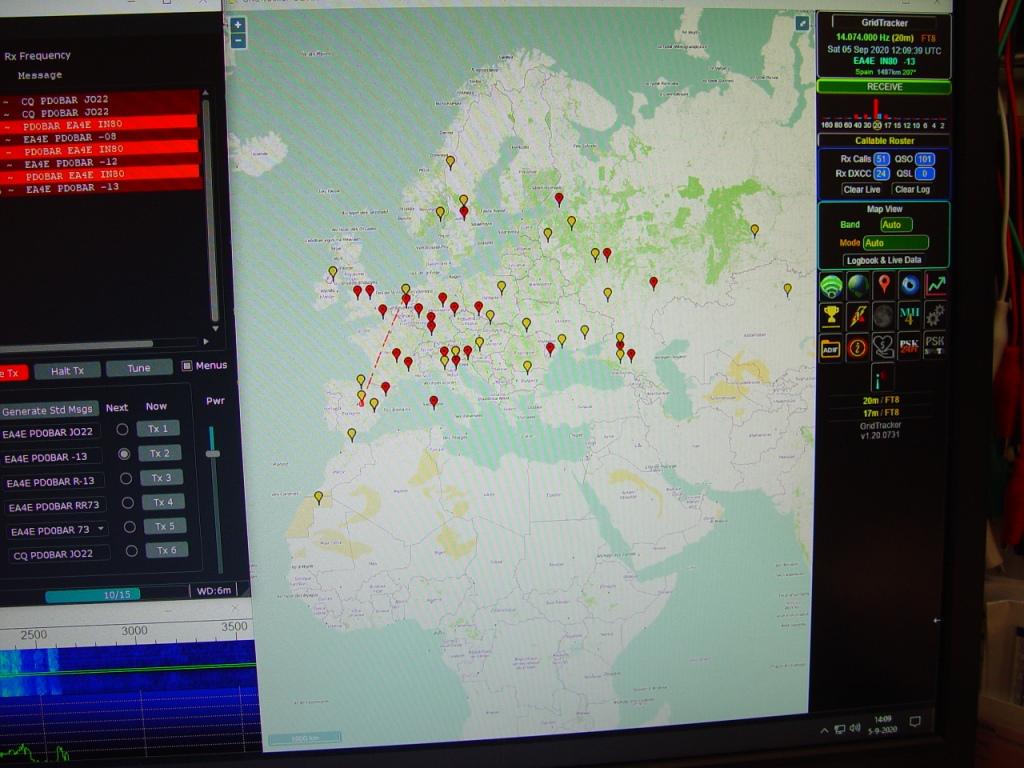The width and height of the screenshot is (1024, 768).
Task: Send now with Tx 6 button
Action: [x=167, y=551]
